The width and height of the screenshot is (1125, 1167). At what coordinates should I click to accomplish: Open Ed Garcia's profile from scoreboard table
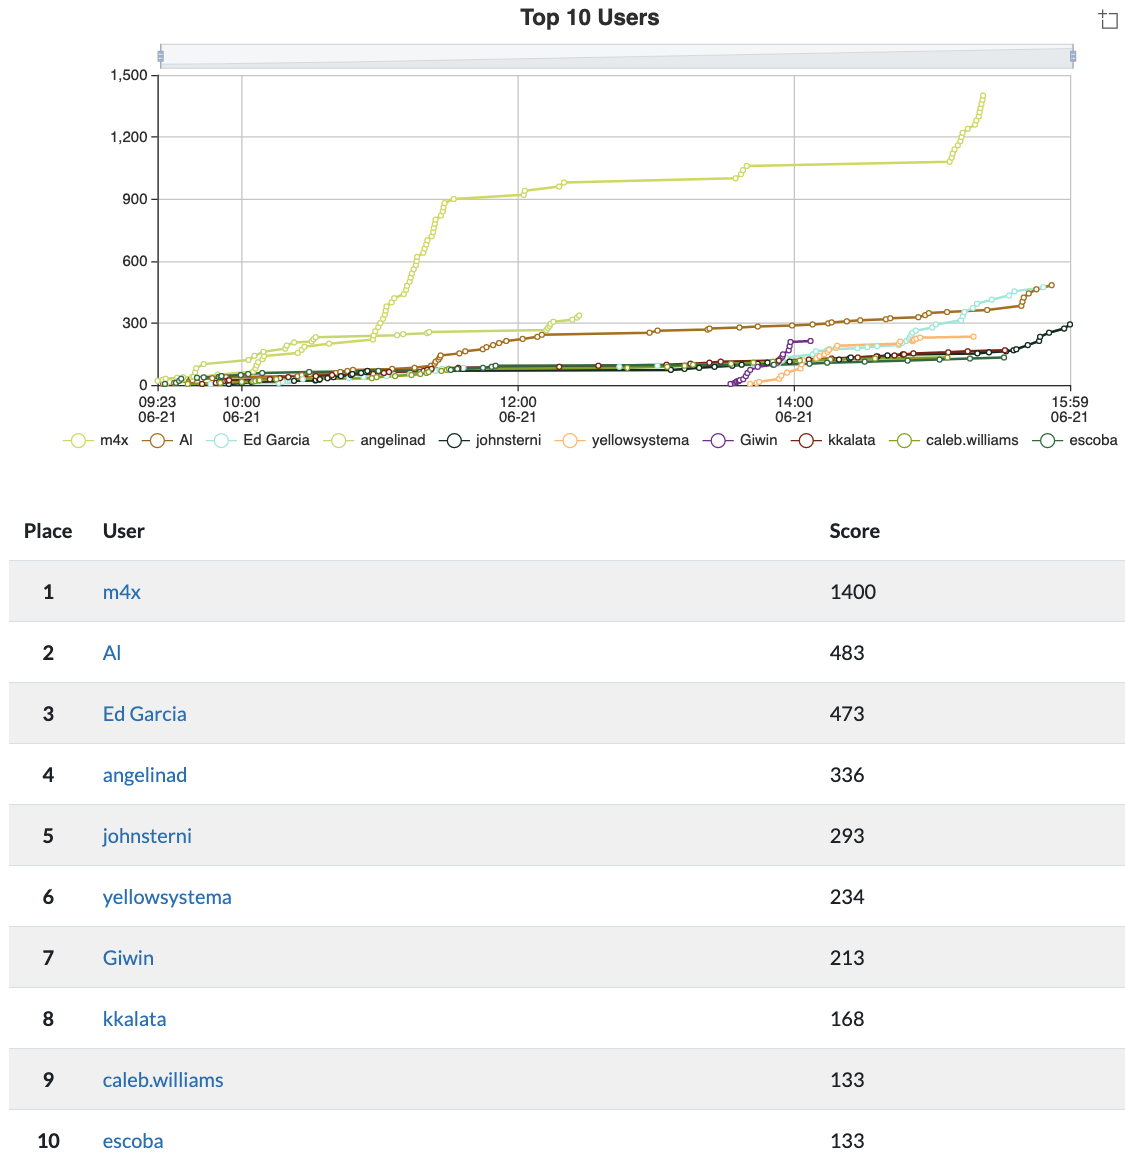[x=145, y=714]
